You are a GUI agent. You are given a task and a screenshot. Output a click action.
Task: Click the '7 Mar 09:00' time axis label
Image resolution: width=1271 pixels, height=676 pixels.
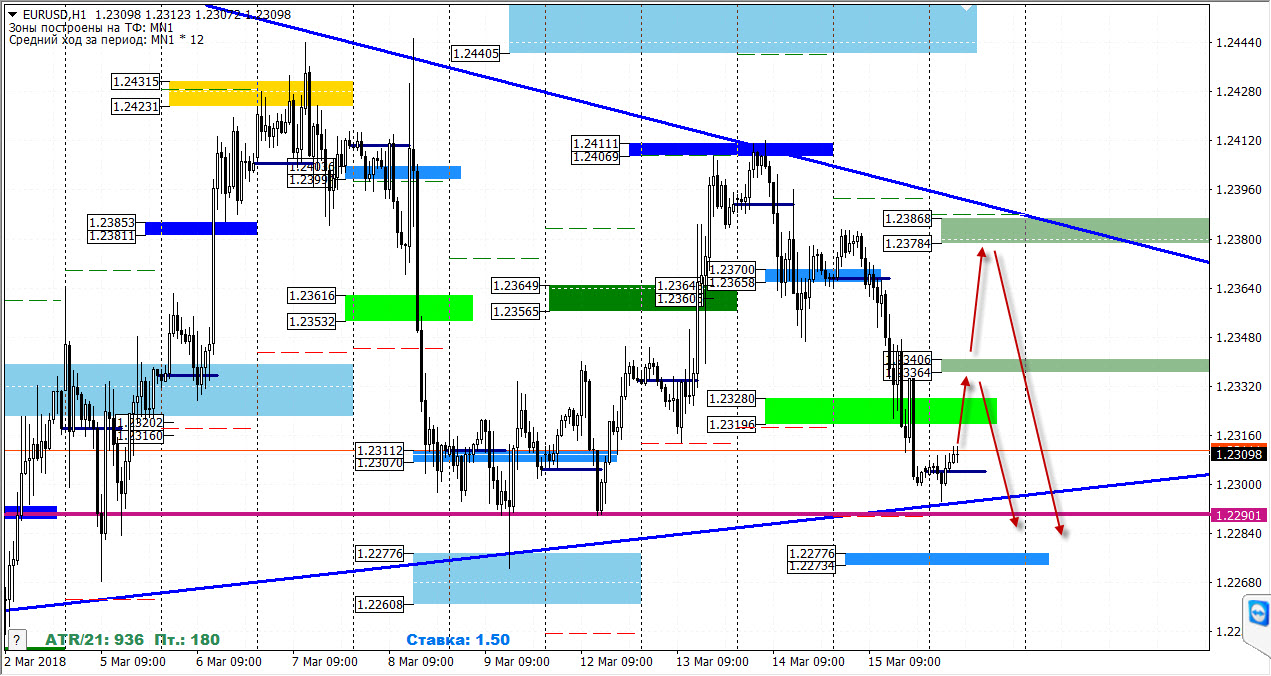[x=325, y=662]
